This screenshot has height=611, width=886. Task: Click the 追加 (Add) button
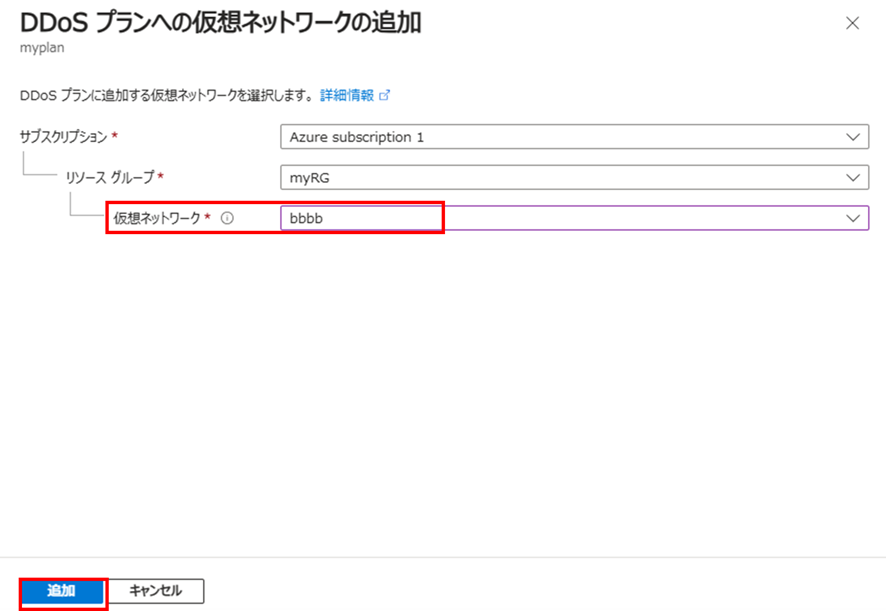(63, 591)
